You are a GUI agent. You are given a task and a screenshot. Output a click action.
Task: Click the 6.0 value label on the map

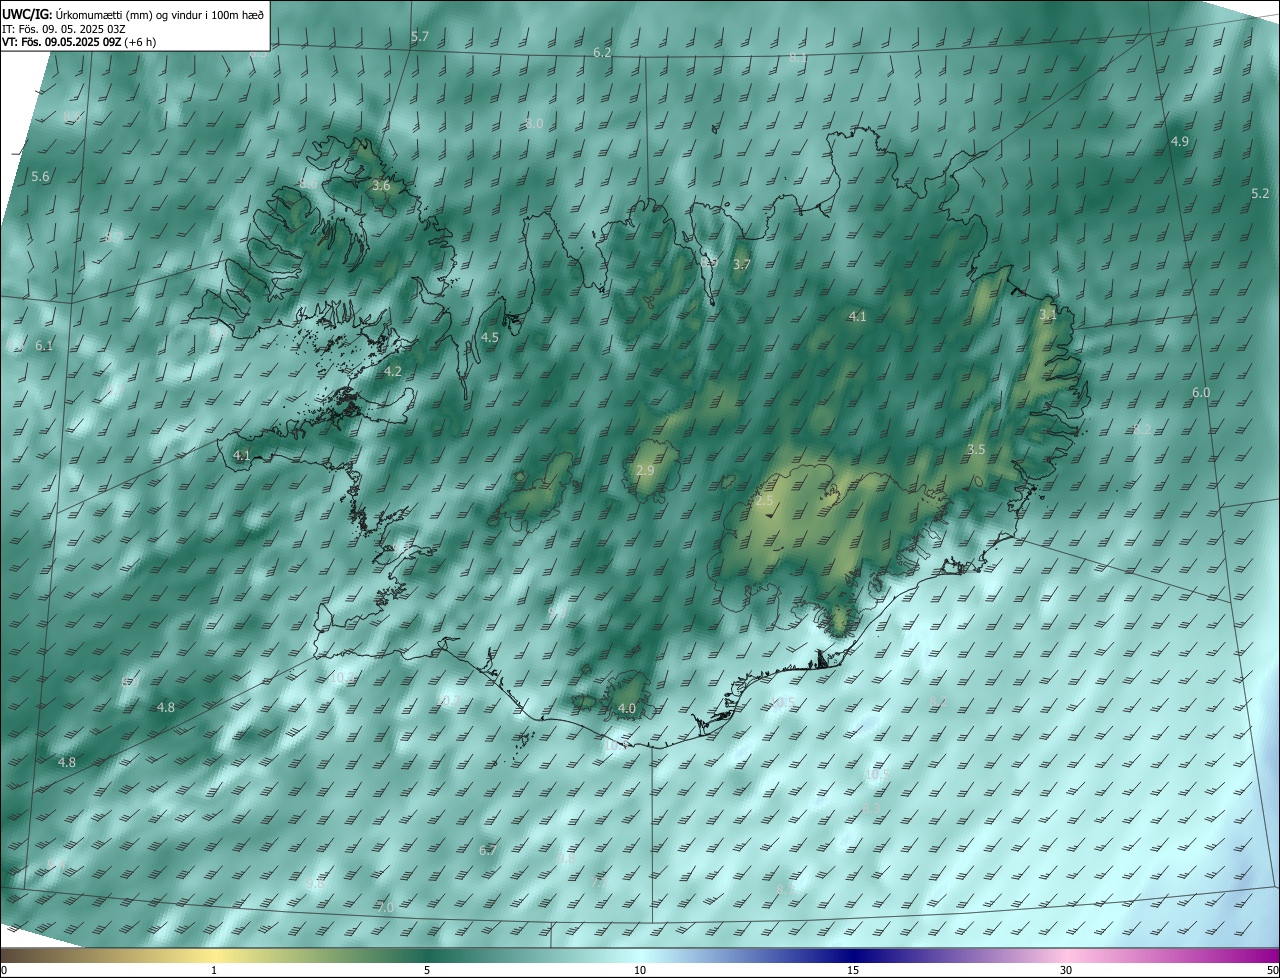[x=1201, y=393]
